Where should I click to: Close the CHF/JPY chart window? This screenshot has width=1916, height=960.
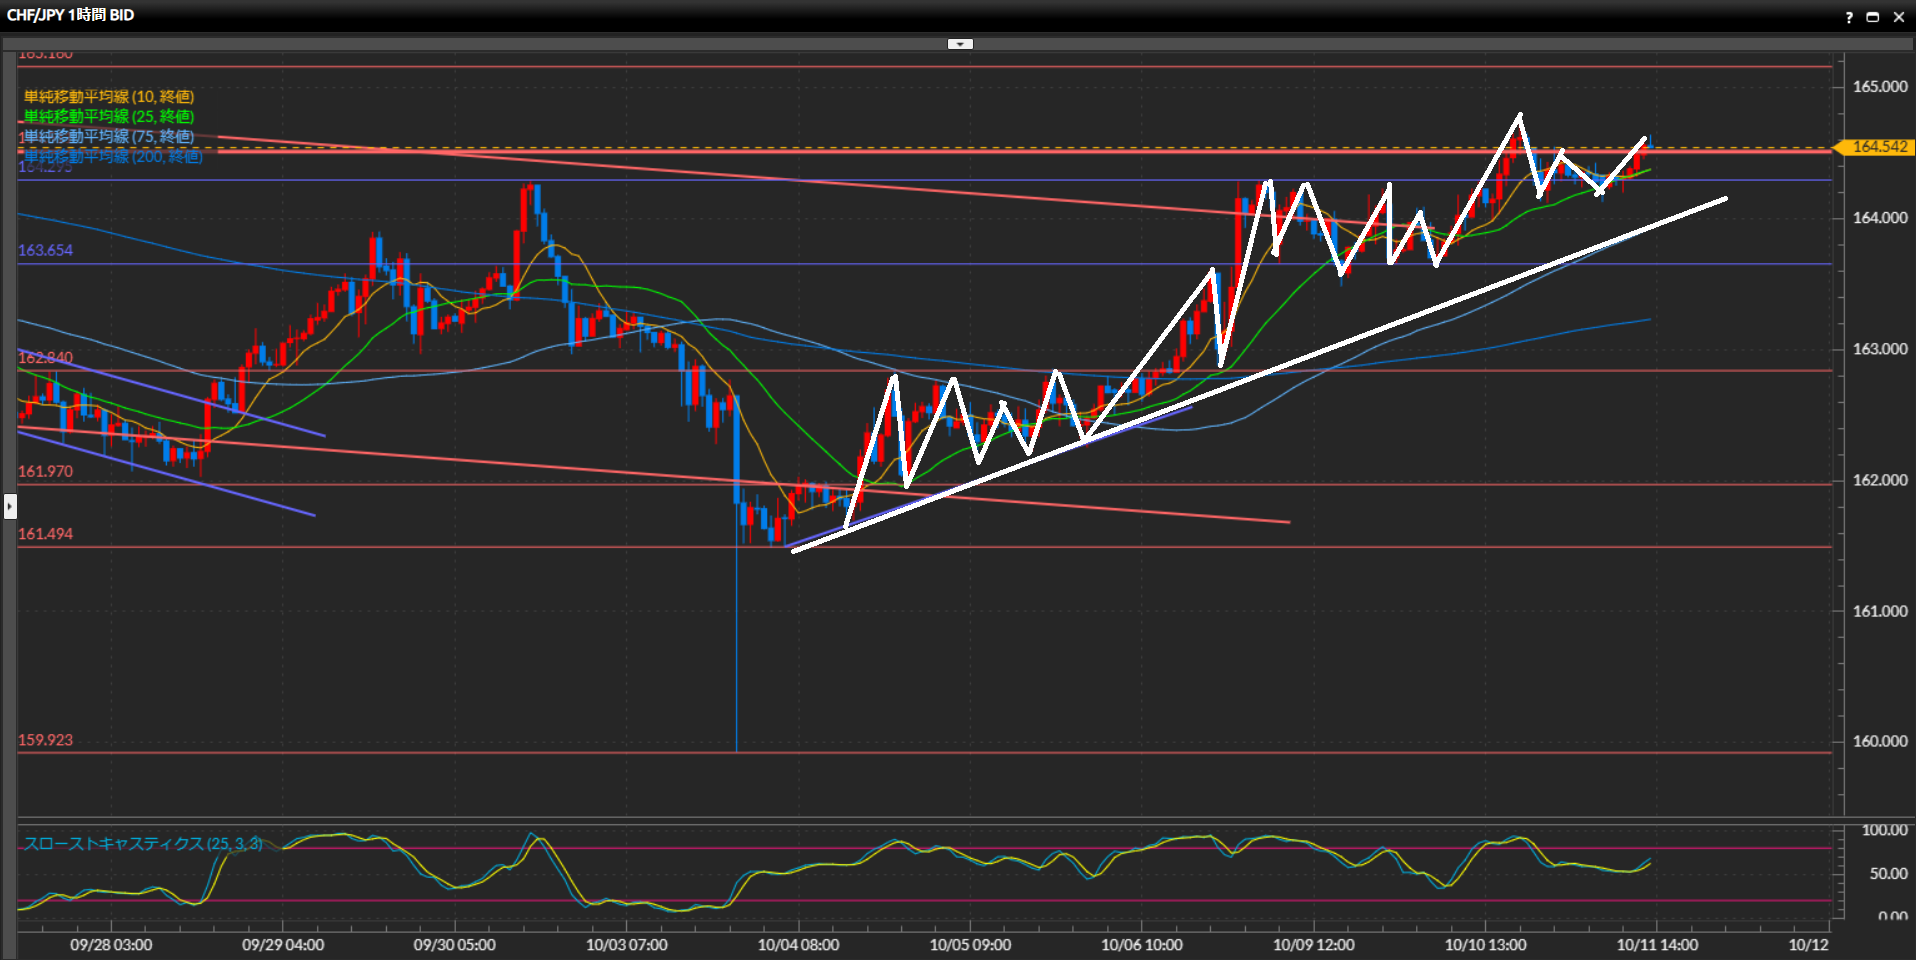pyautogui.click(x=1899, y=17)
